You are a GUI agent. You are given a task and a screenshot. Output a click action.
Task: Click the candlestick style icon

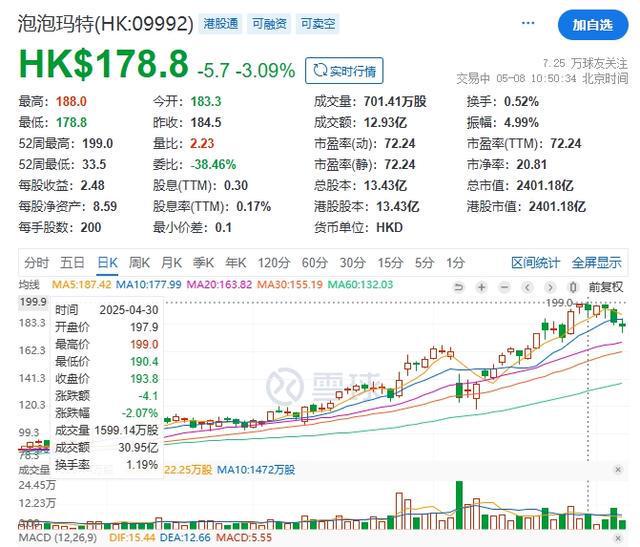point(573,287)
